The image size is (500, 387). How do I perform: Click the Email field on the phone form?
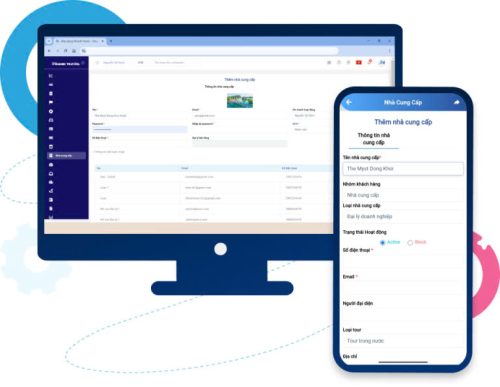[x=403, y=288]
